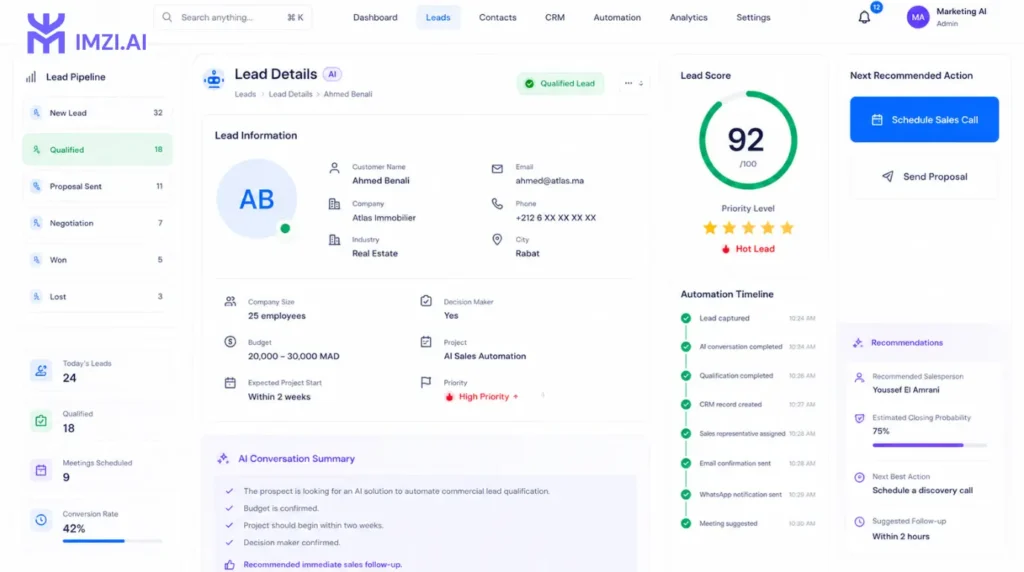Viewport: 1024px width, 572px height.
Task: Click the person icon beside Customer Name
Action: (x=334, y=168)
